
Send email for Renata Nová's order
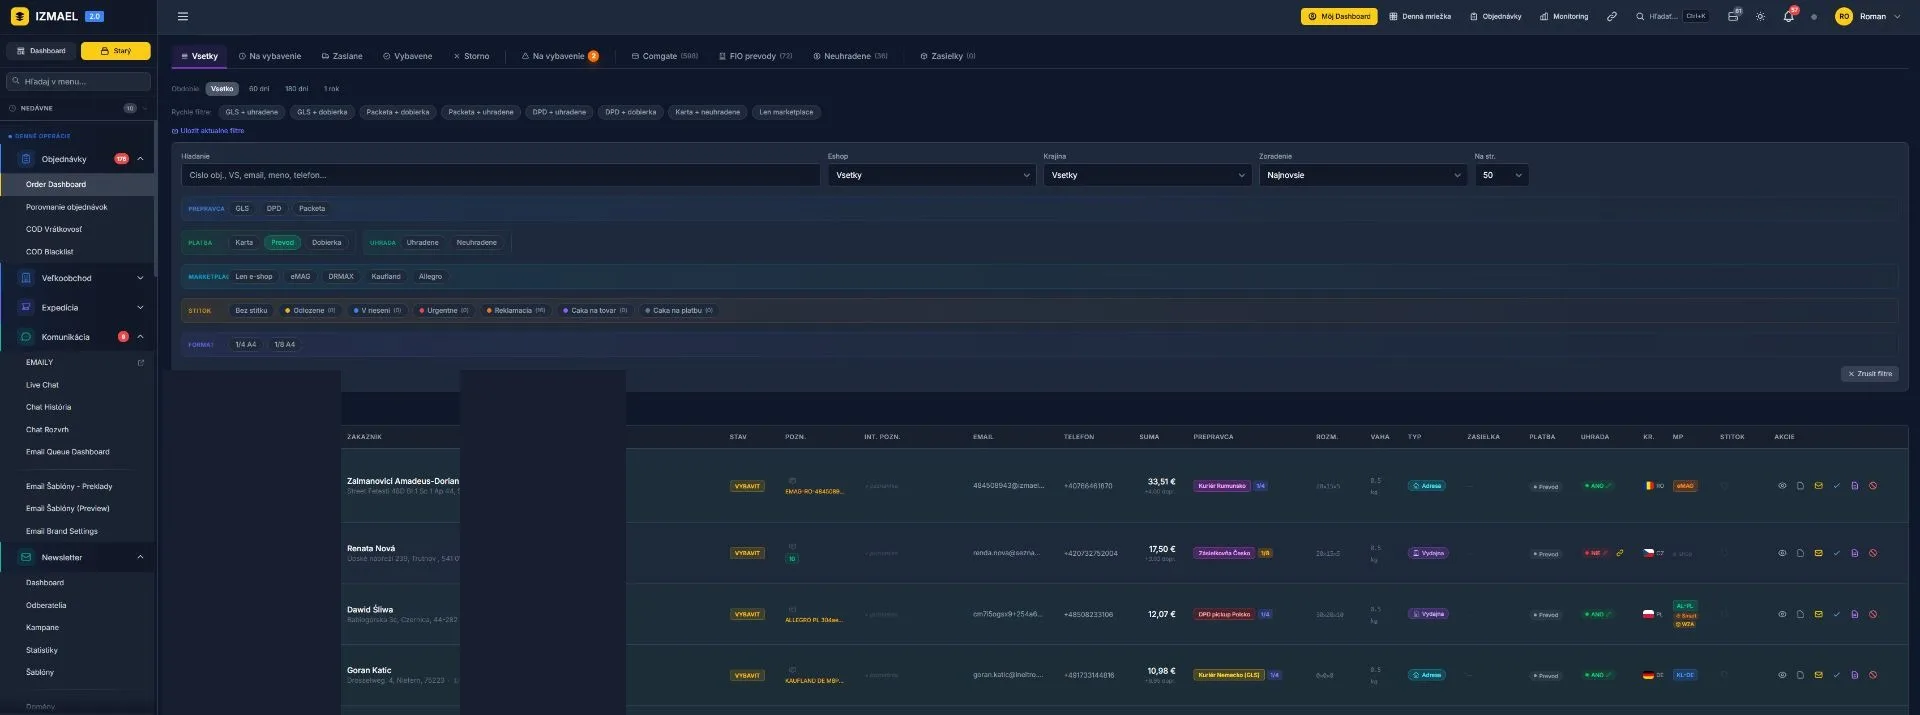pos(1818,553)
